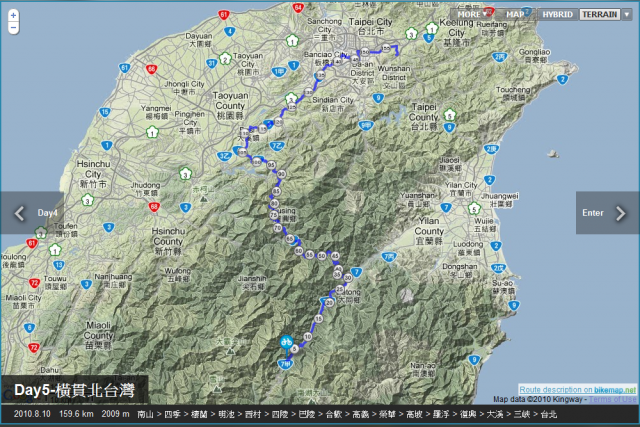
Task: Click the blue 6 highway shield
Action: coord(29,328)
